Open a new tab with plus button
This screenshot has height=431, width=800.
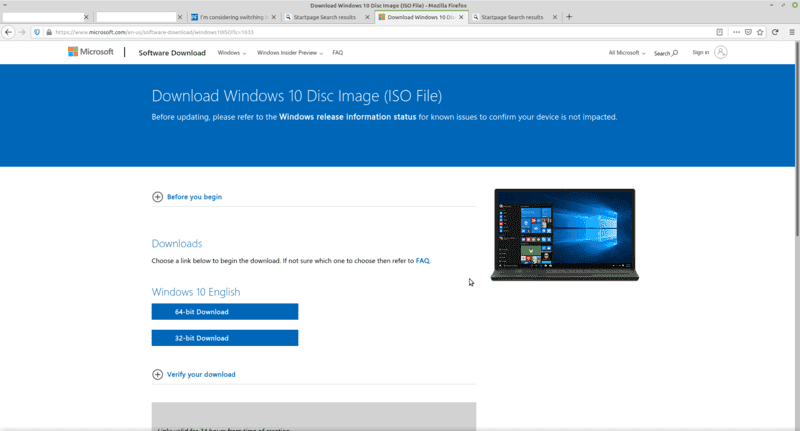point(569,17)
